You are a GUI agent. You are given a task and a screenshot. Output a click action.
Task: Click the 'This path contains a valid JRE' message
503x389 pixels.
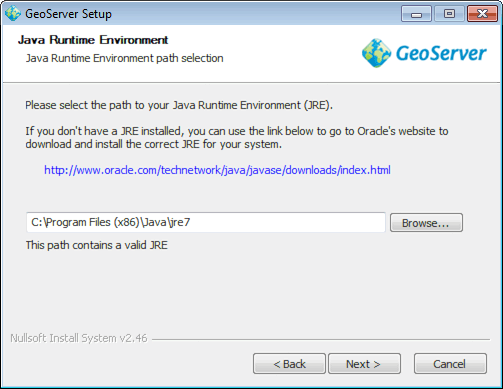point(97,245)
